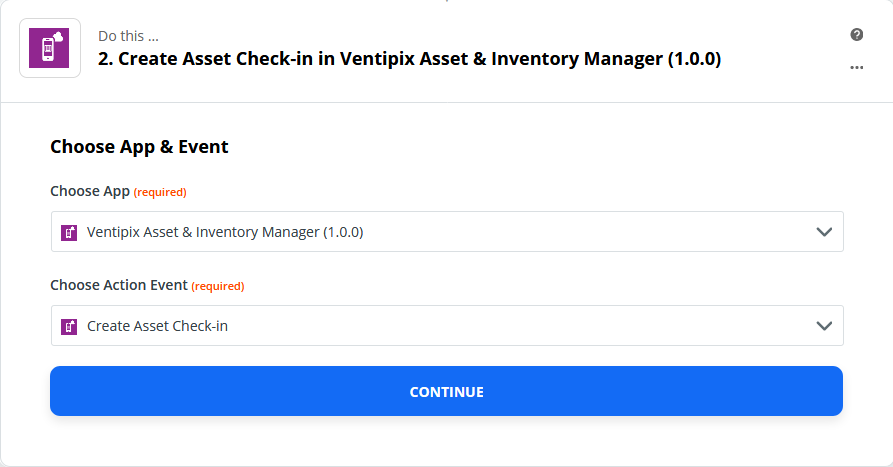
Task: Click the '(required)' tag next to Choose App
Action: [x=160, y=192]
